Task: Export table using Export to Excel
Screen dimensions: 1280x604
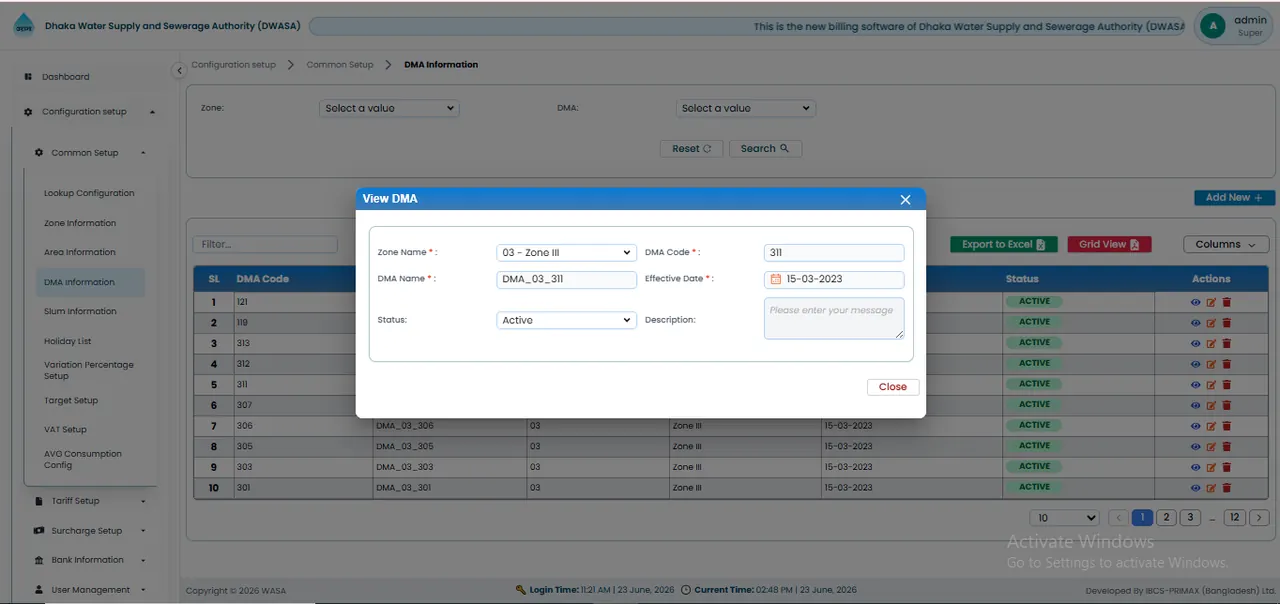Action: click(1004, 244)
